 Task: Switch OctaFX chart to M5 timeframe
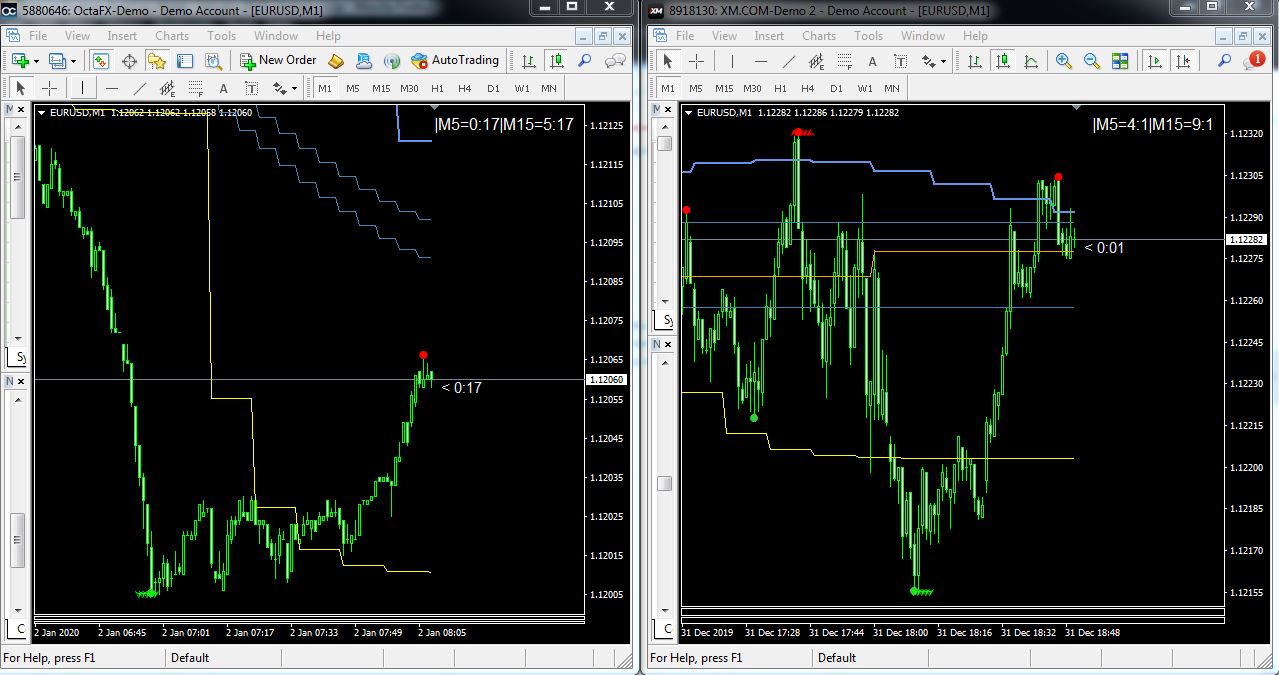point(353,88)
